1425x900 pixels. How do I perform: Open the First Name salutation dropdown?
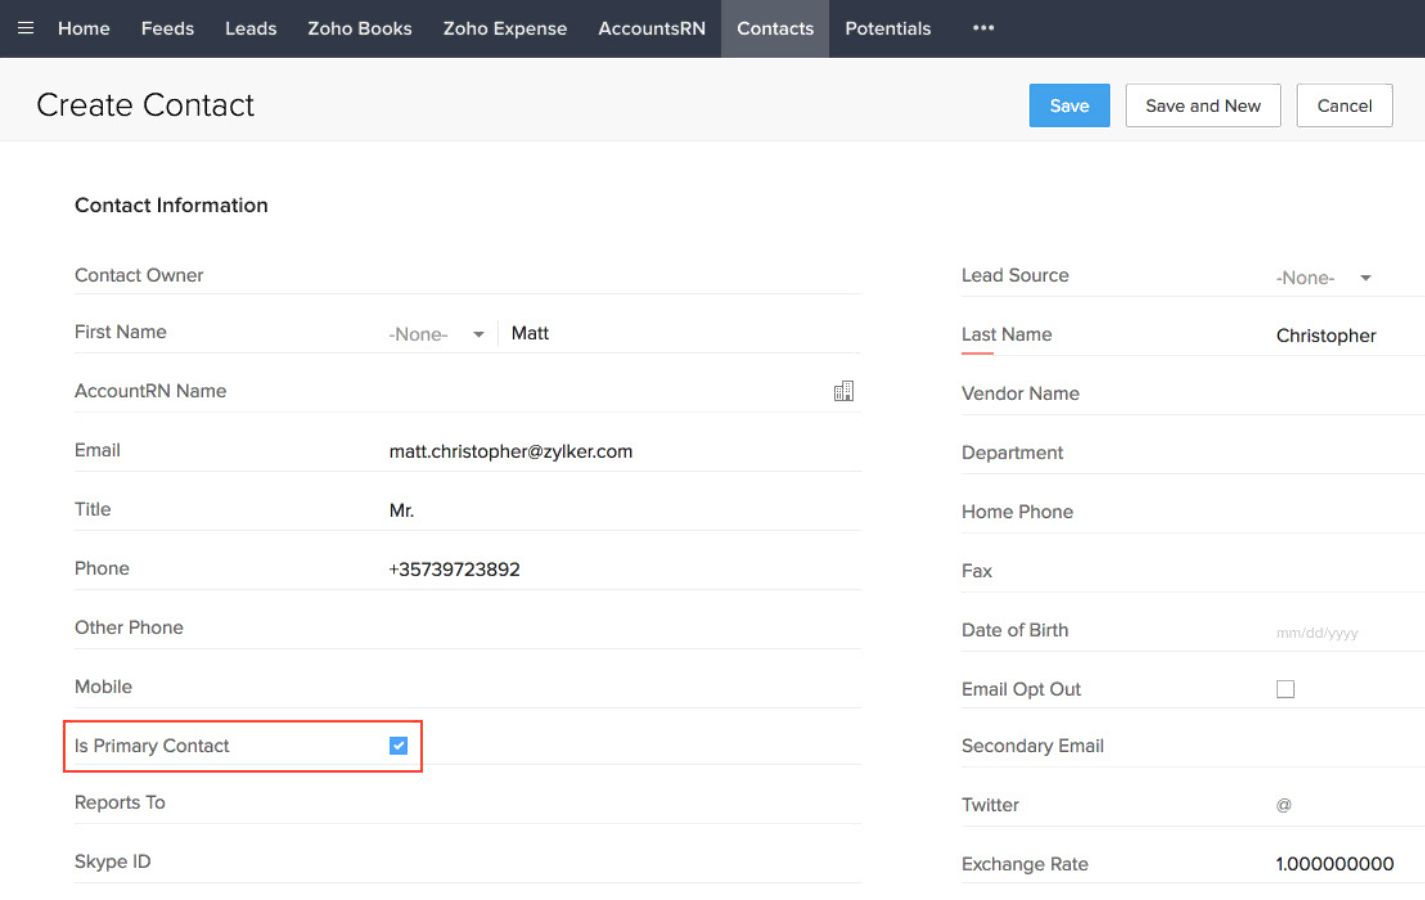tap(437, 334)
